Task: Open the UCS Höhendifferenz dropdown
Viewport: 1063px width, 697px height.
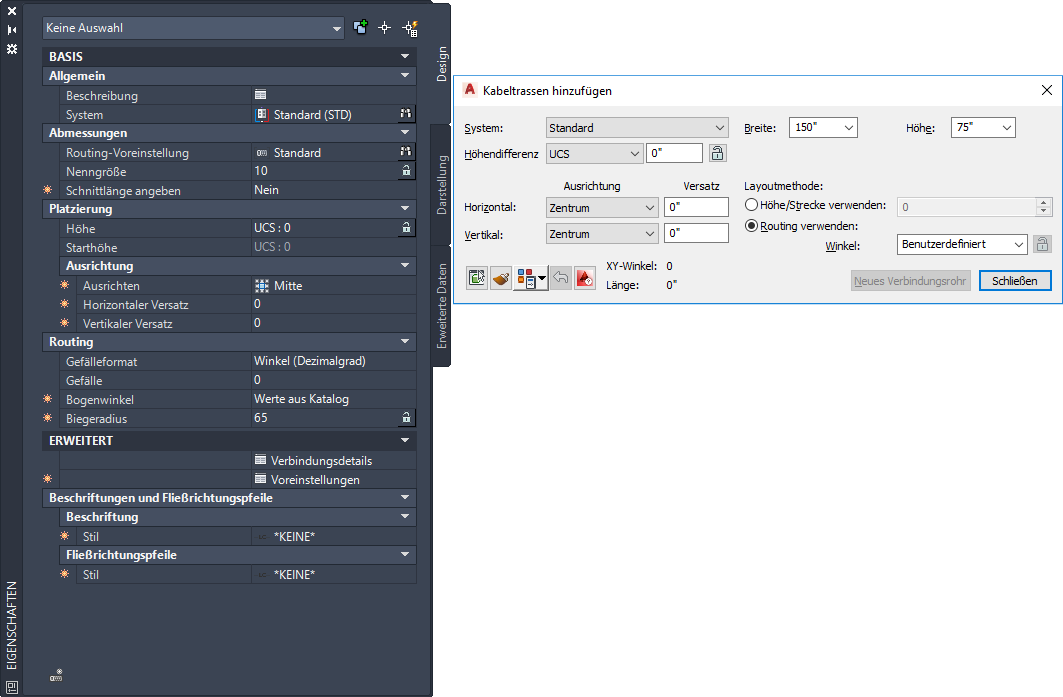Action: pyautogui.click(x=594, y=153)
